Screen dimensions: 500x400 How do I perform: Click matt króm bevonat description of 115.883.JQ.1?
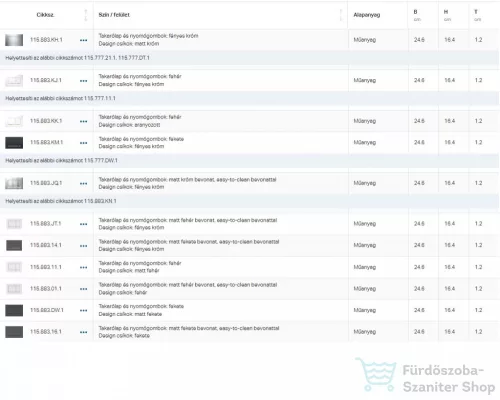pos(187,180)
